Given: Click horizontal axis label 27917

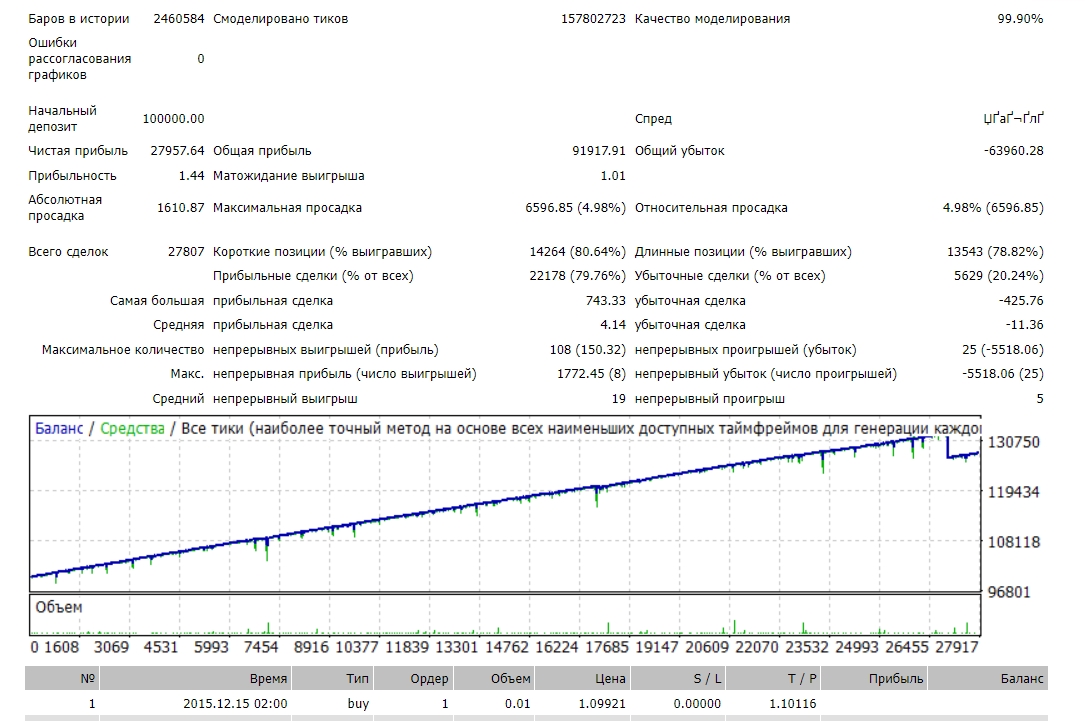Looking at the screenshot, I should (x=956, y=647).
